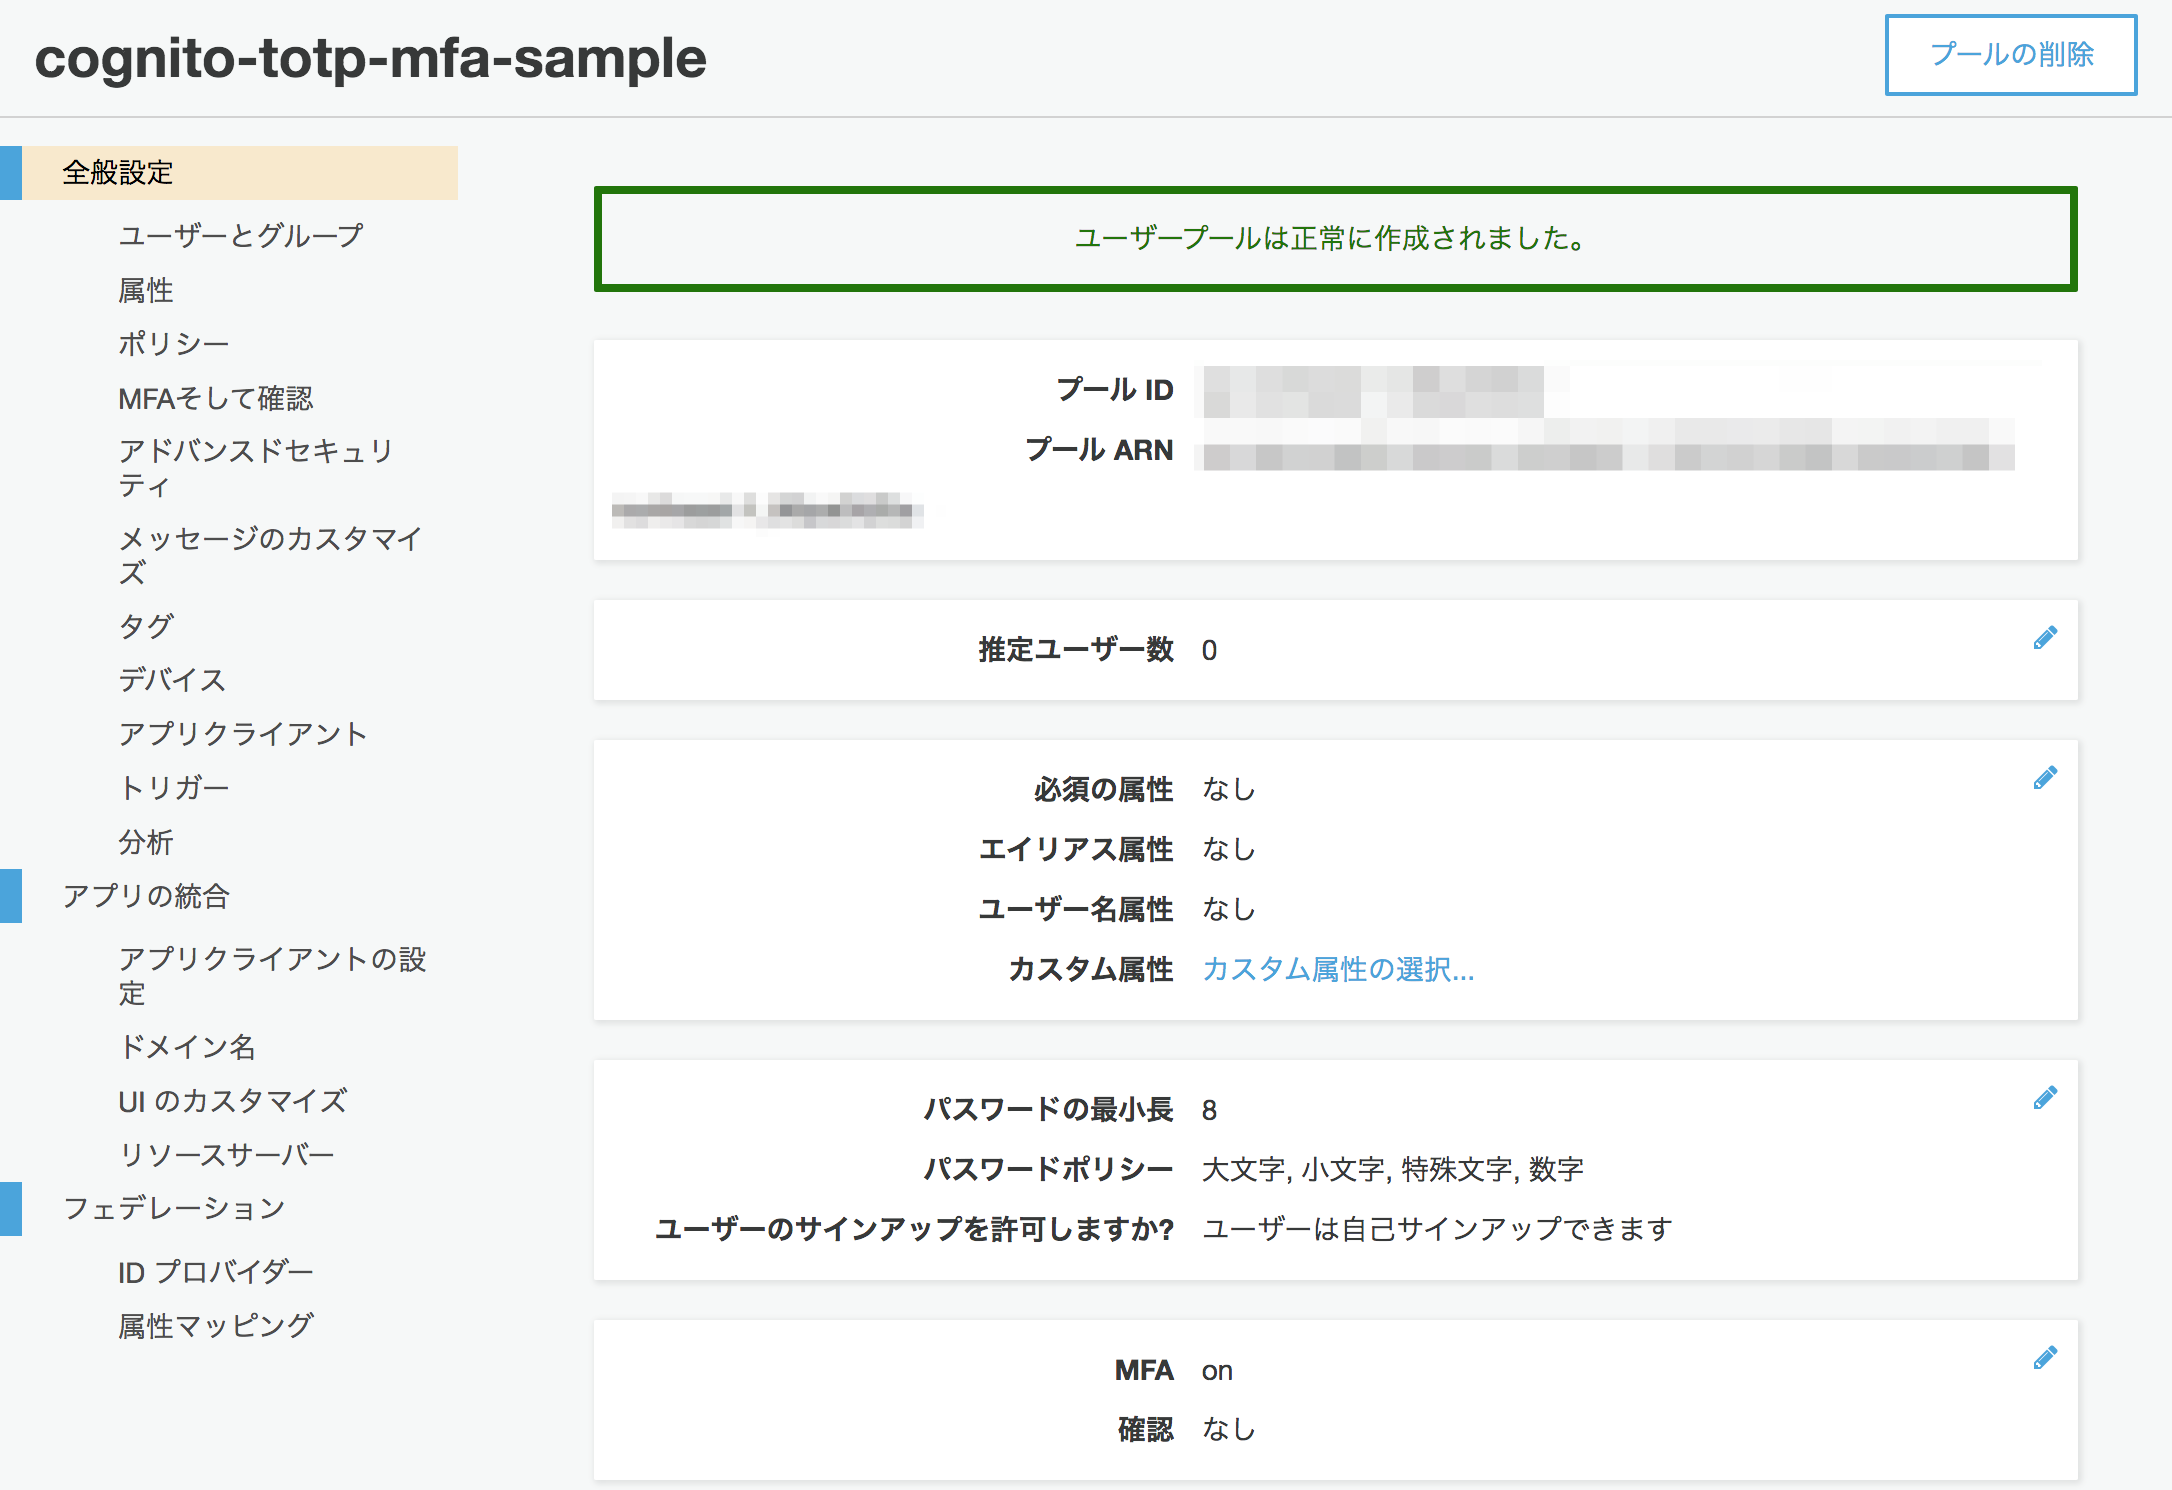This screenshot has height=1490, width=2172.
Task: Open ポリシー settings
Action: pyautogui.click(x=173, y=343)
